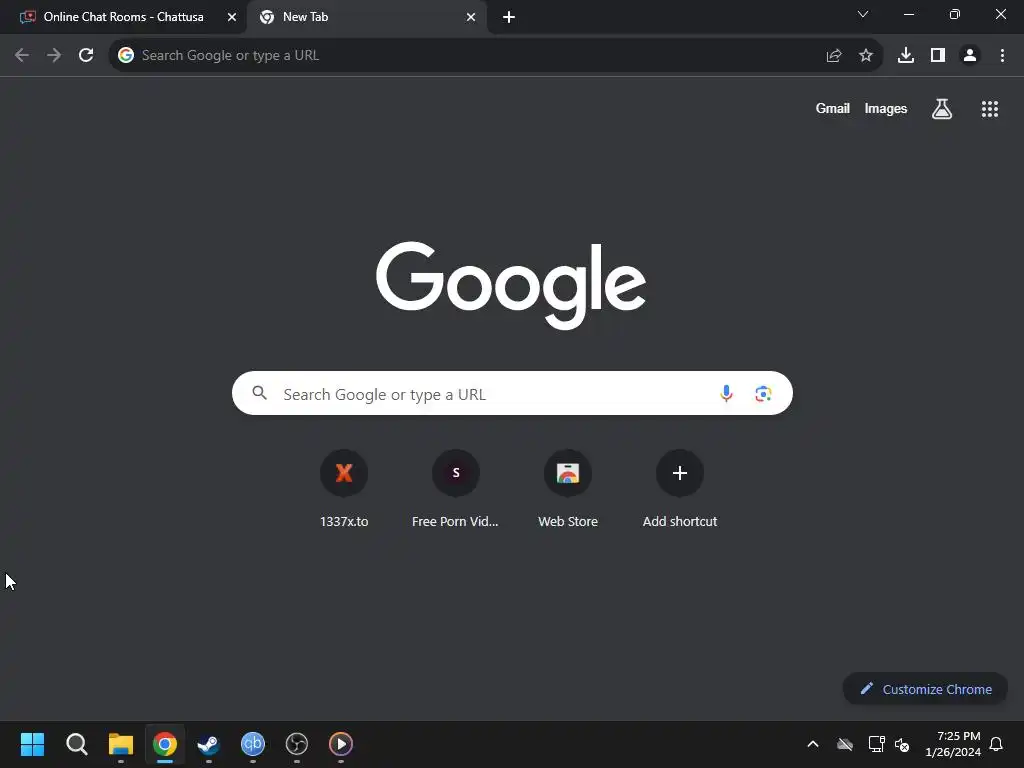Open the media player taskbar icon
The width and height of the screenshot is (1024, 768).
(341, 744)
